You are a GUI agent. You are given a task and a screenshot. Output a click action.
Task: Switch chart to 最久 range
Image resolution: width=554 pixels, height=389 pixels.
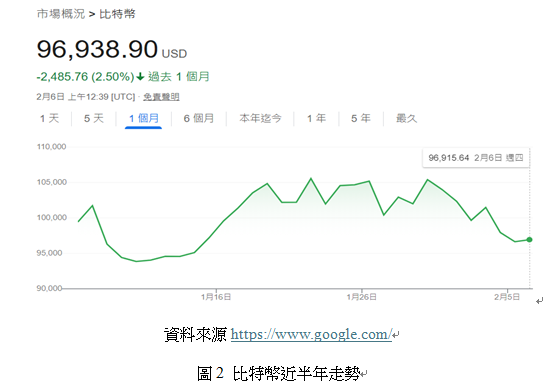[406, 118]
